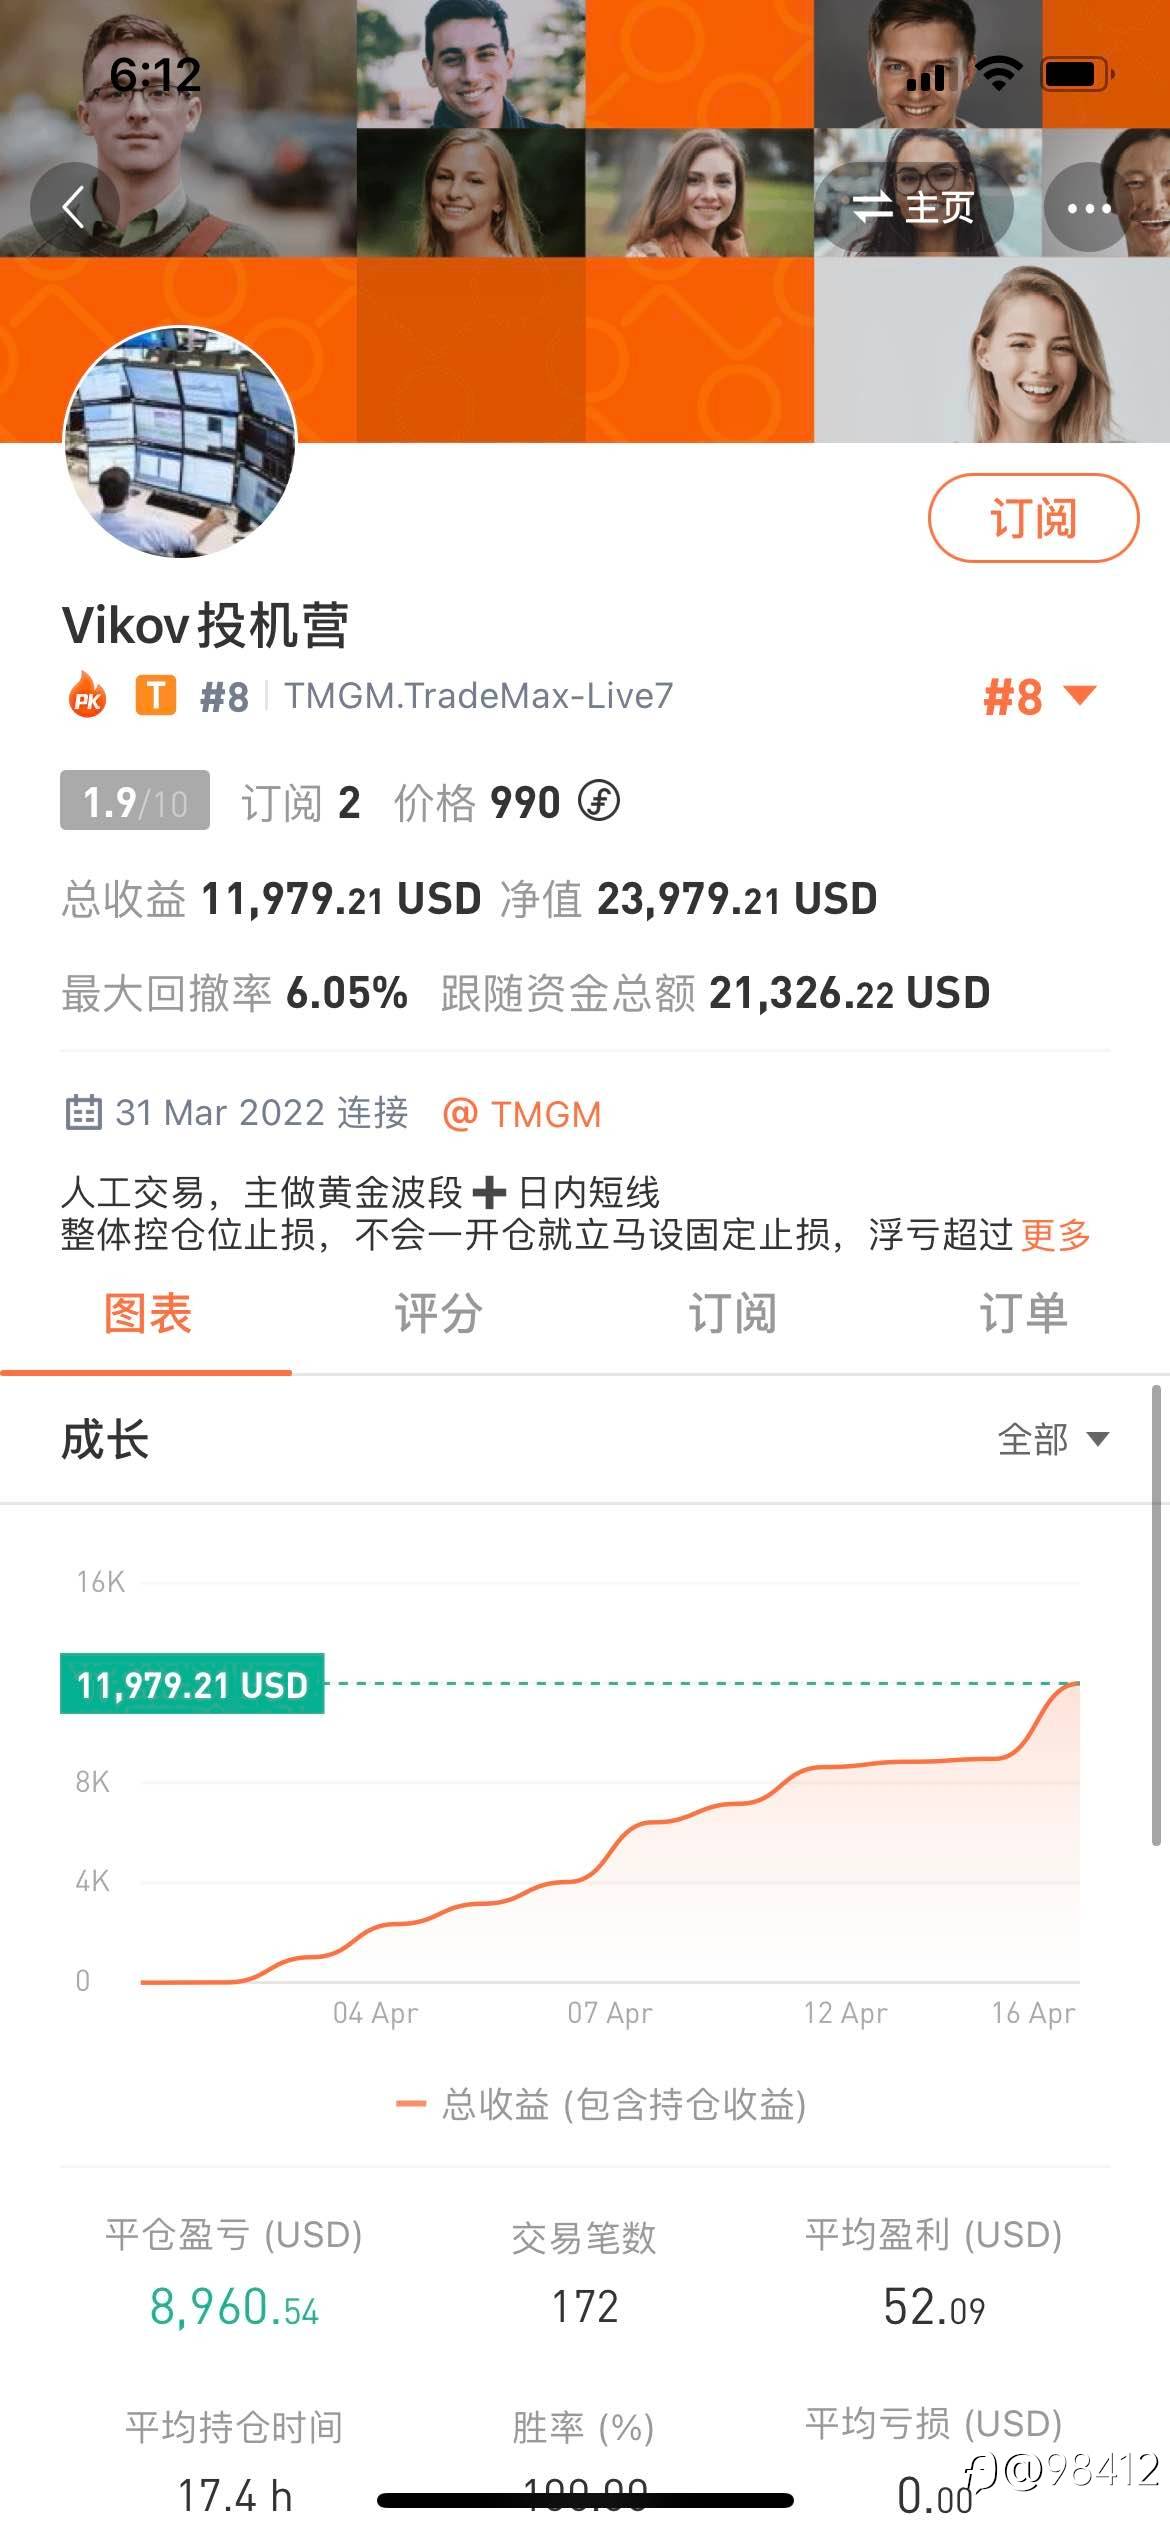This screenshot has width=1170, height=2532.
Task: Open the 全部 time range dropdown
Action: (x=1053, y=1440)
